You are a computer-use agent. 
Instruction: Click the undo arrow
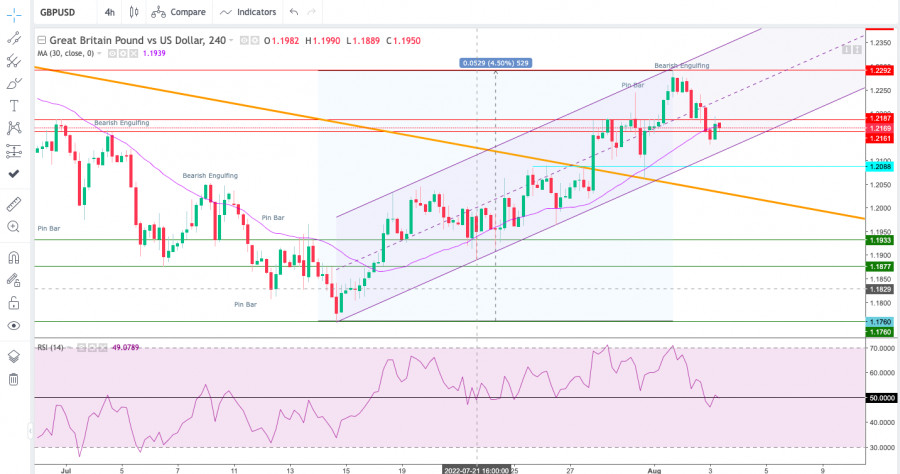[294, 12]
